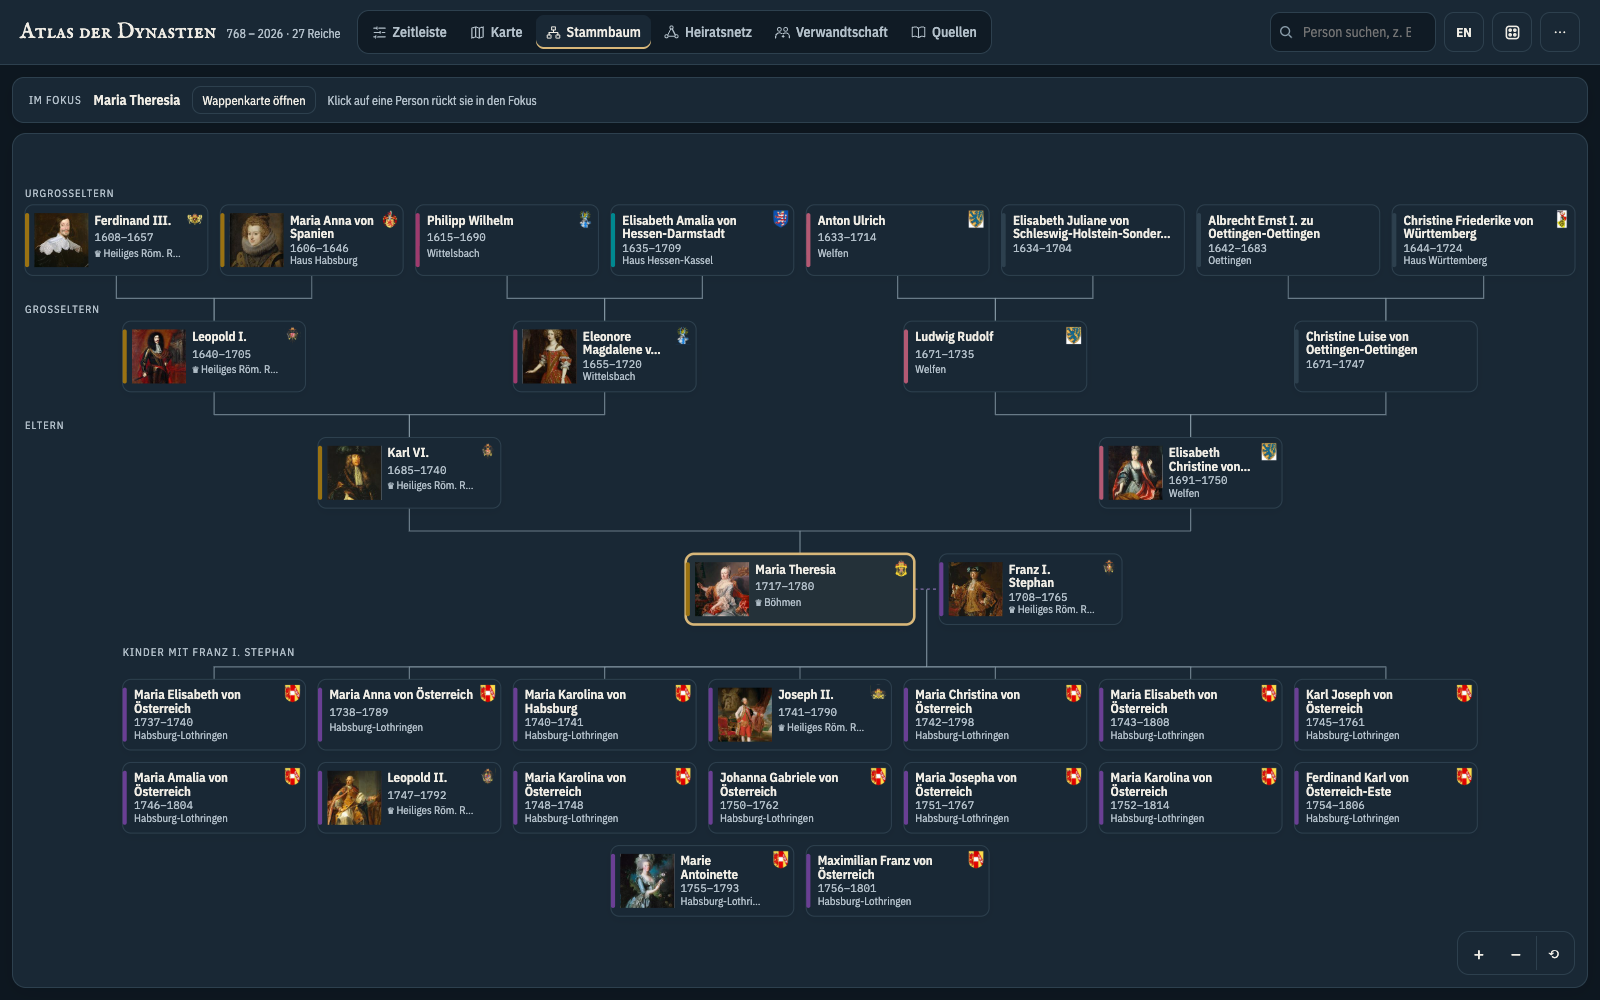Switch to the Zeitleiste tab
This screenshot has height=1000, width=1600.
[x=409, y=32]
